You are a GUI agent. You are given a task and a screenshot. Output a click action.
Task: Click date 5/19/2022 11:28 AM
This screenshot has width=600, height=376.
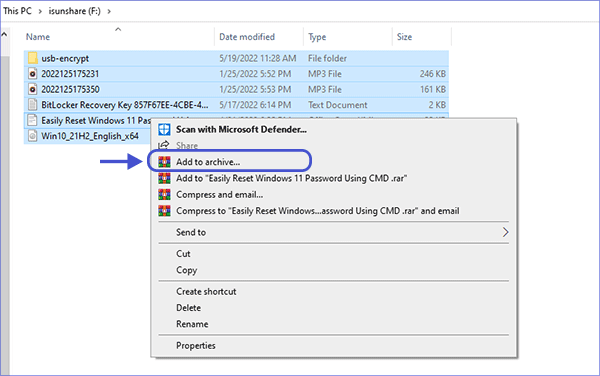coord(258,58)
